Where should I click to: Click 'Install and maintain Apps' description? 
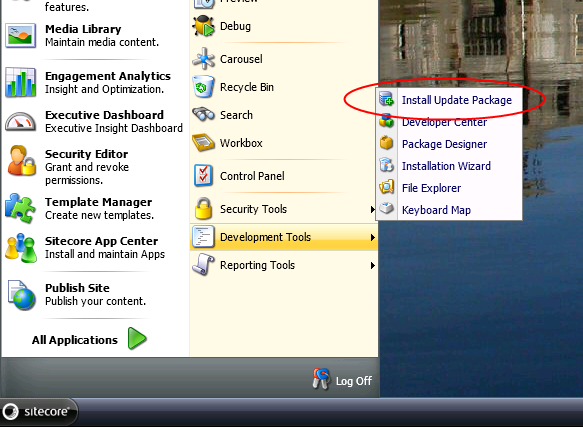tap(105, 254)
